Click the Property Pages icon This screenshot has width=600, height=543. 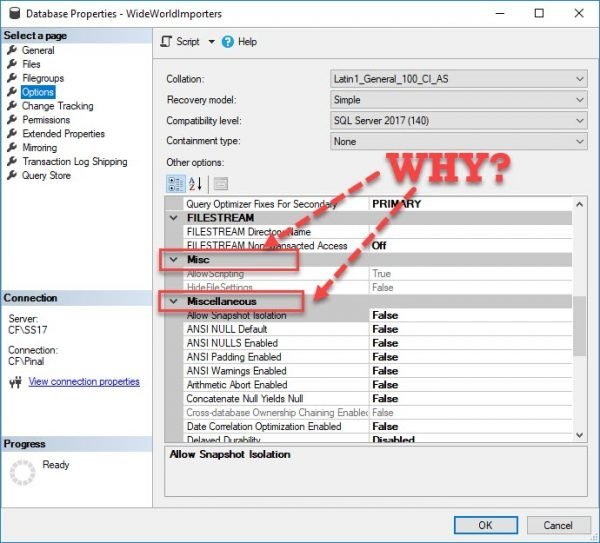point(221,183)
